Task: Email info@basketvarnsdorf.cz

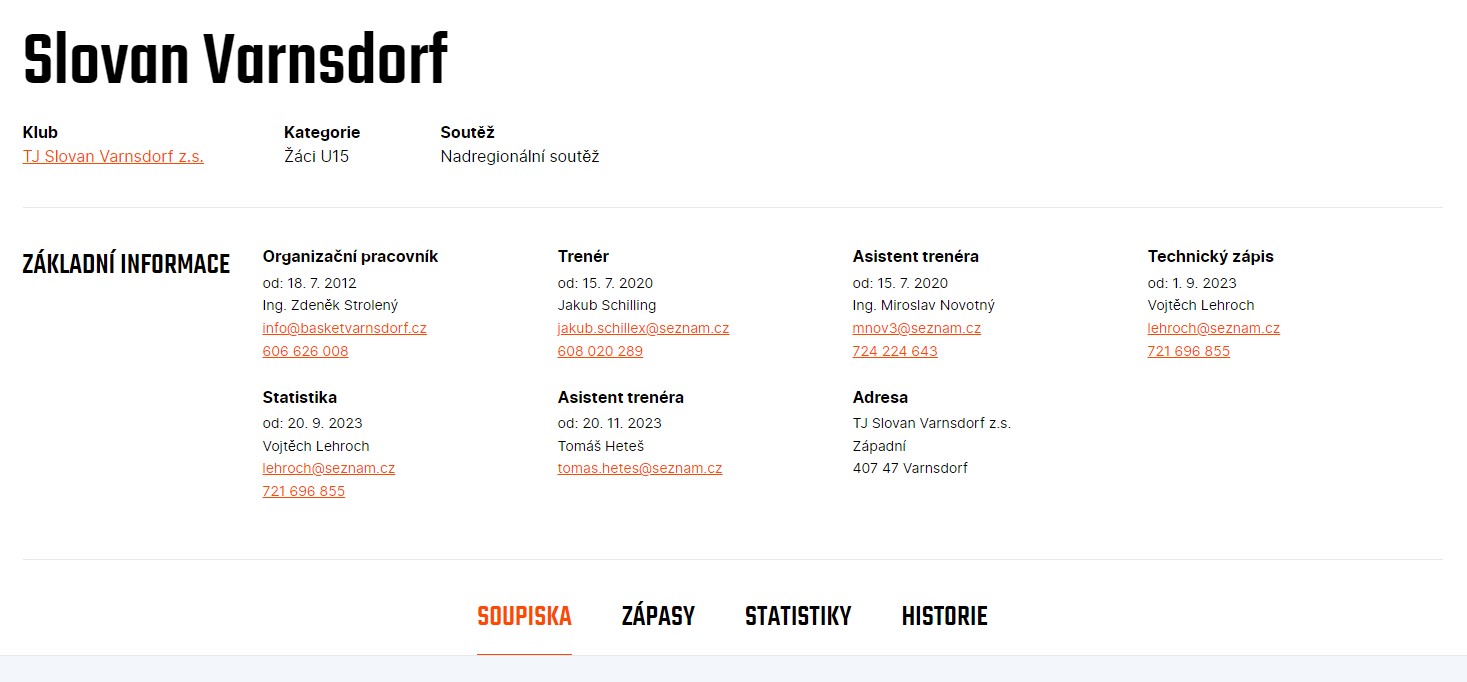Action: click(x=344, y=328)
